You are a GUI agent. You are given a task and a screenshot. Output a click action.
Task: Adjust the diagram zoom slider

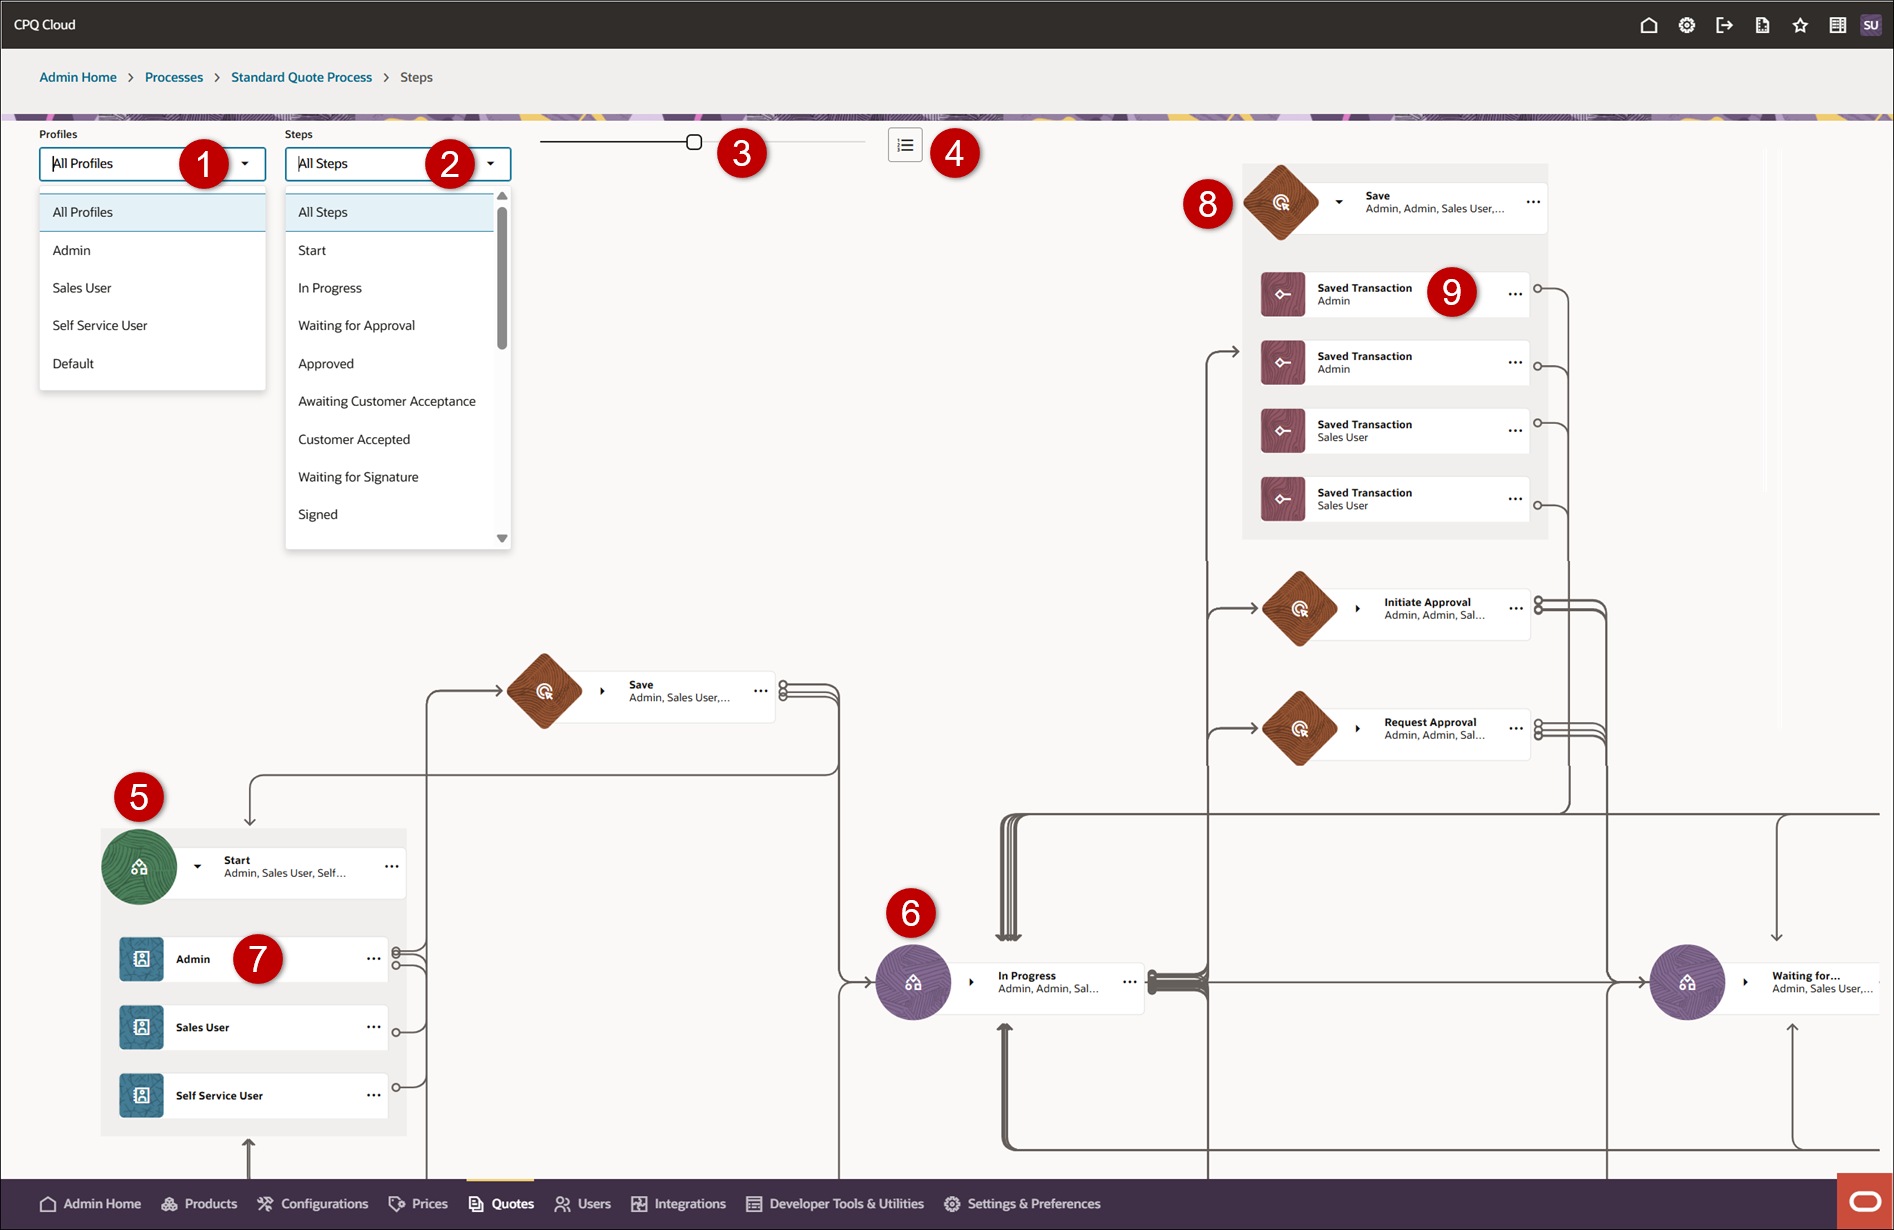[694, 141]
